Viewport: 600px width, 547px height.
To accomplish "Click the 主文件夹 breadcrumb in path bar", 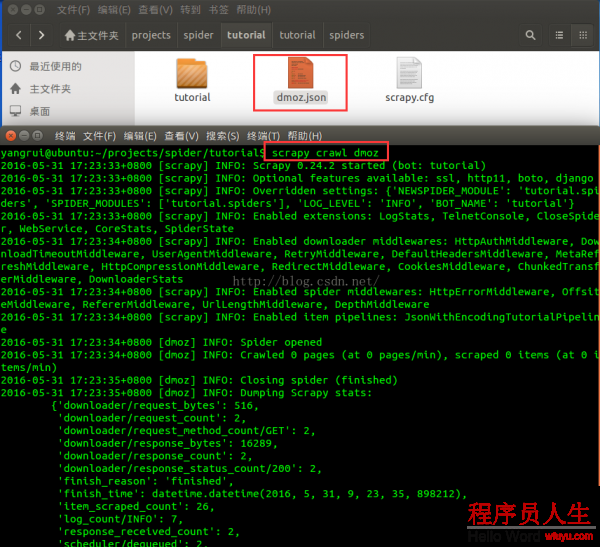I will coord(92,35).
